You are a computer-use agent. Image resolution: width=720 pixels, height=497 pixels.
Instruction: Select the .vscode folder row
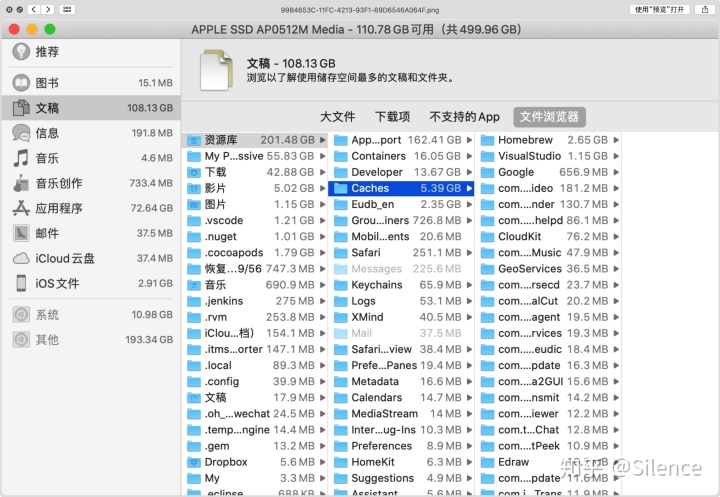(256, 220)
